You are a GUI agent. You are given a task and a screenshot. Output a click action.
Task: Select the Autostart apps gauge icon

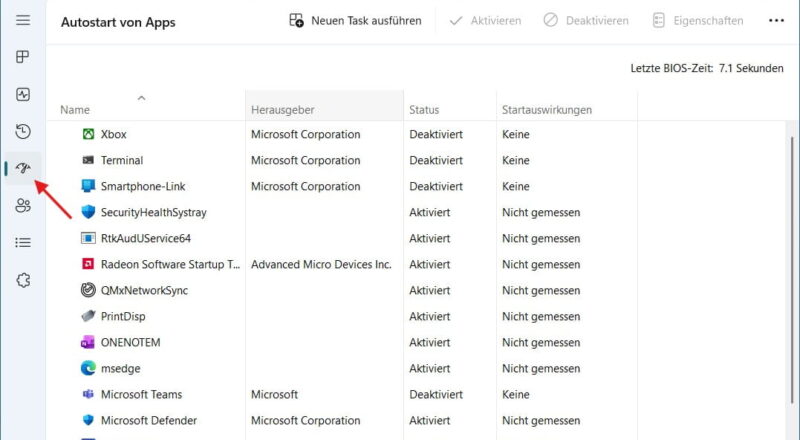pyautogui.click(x=23, y=168)
